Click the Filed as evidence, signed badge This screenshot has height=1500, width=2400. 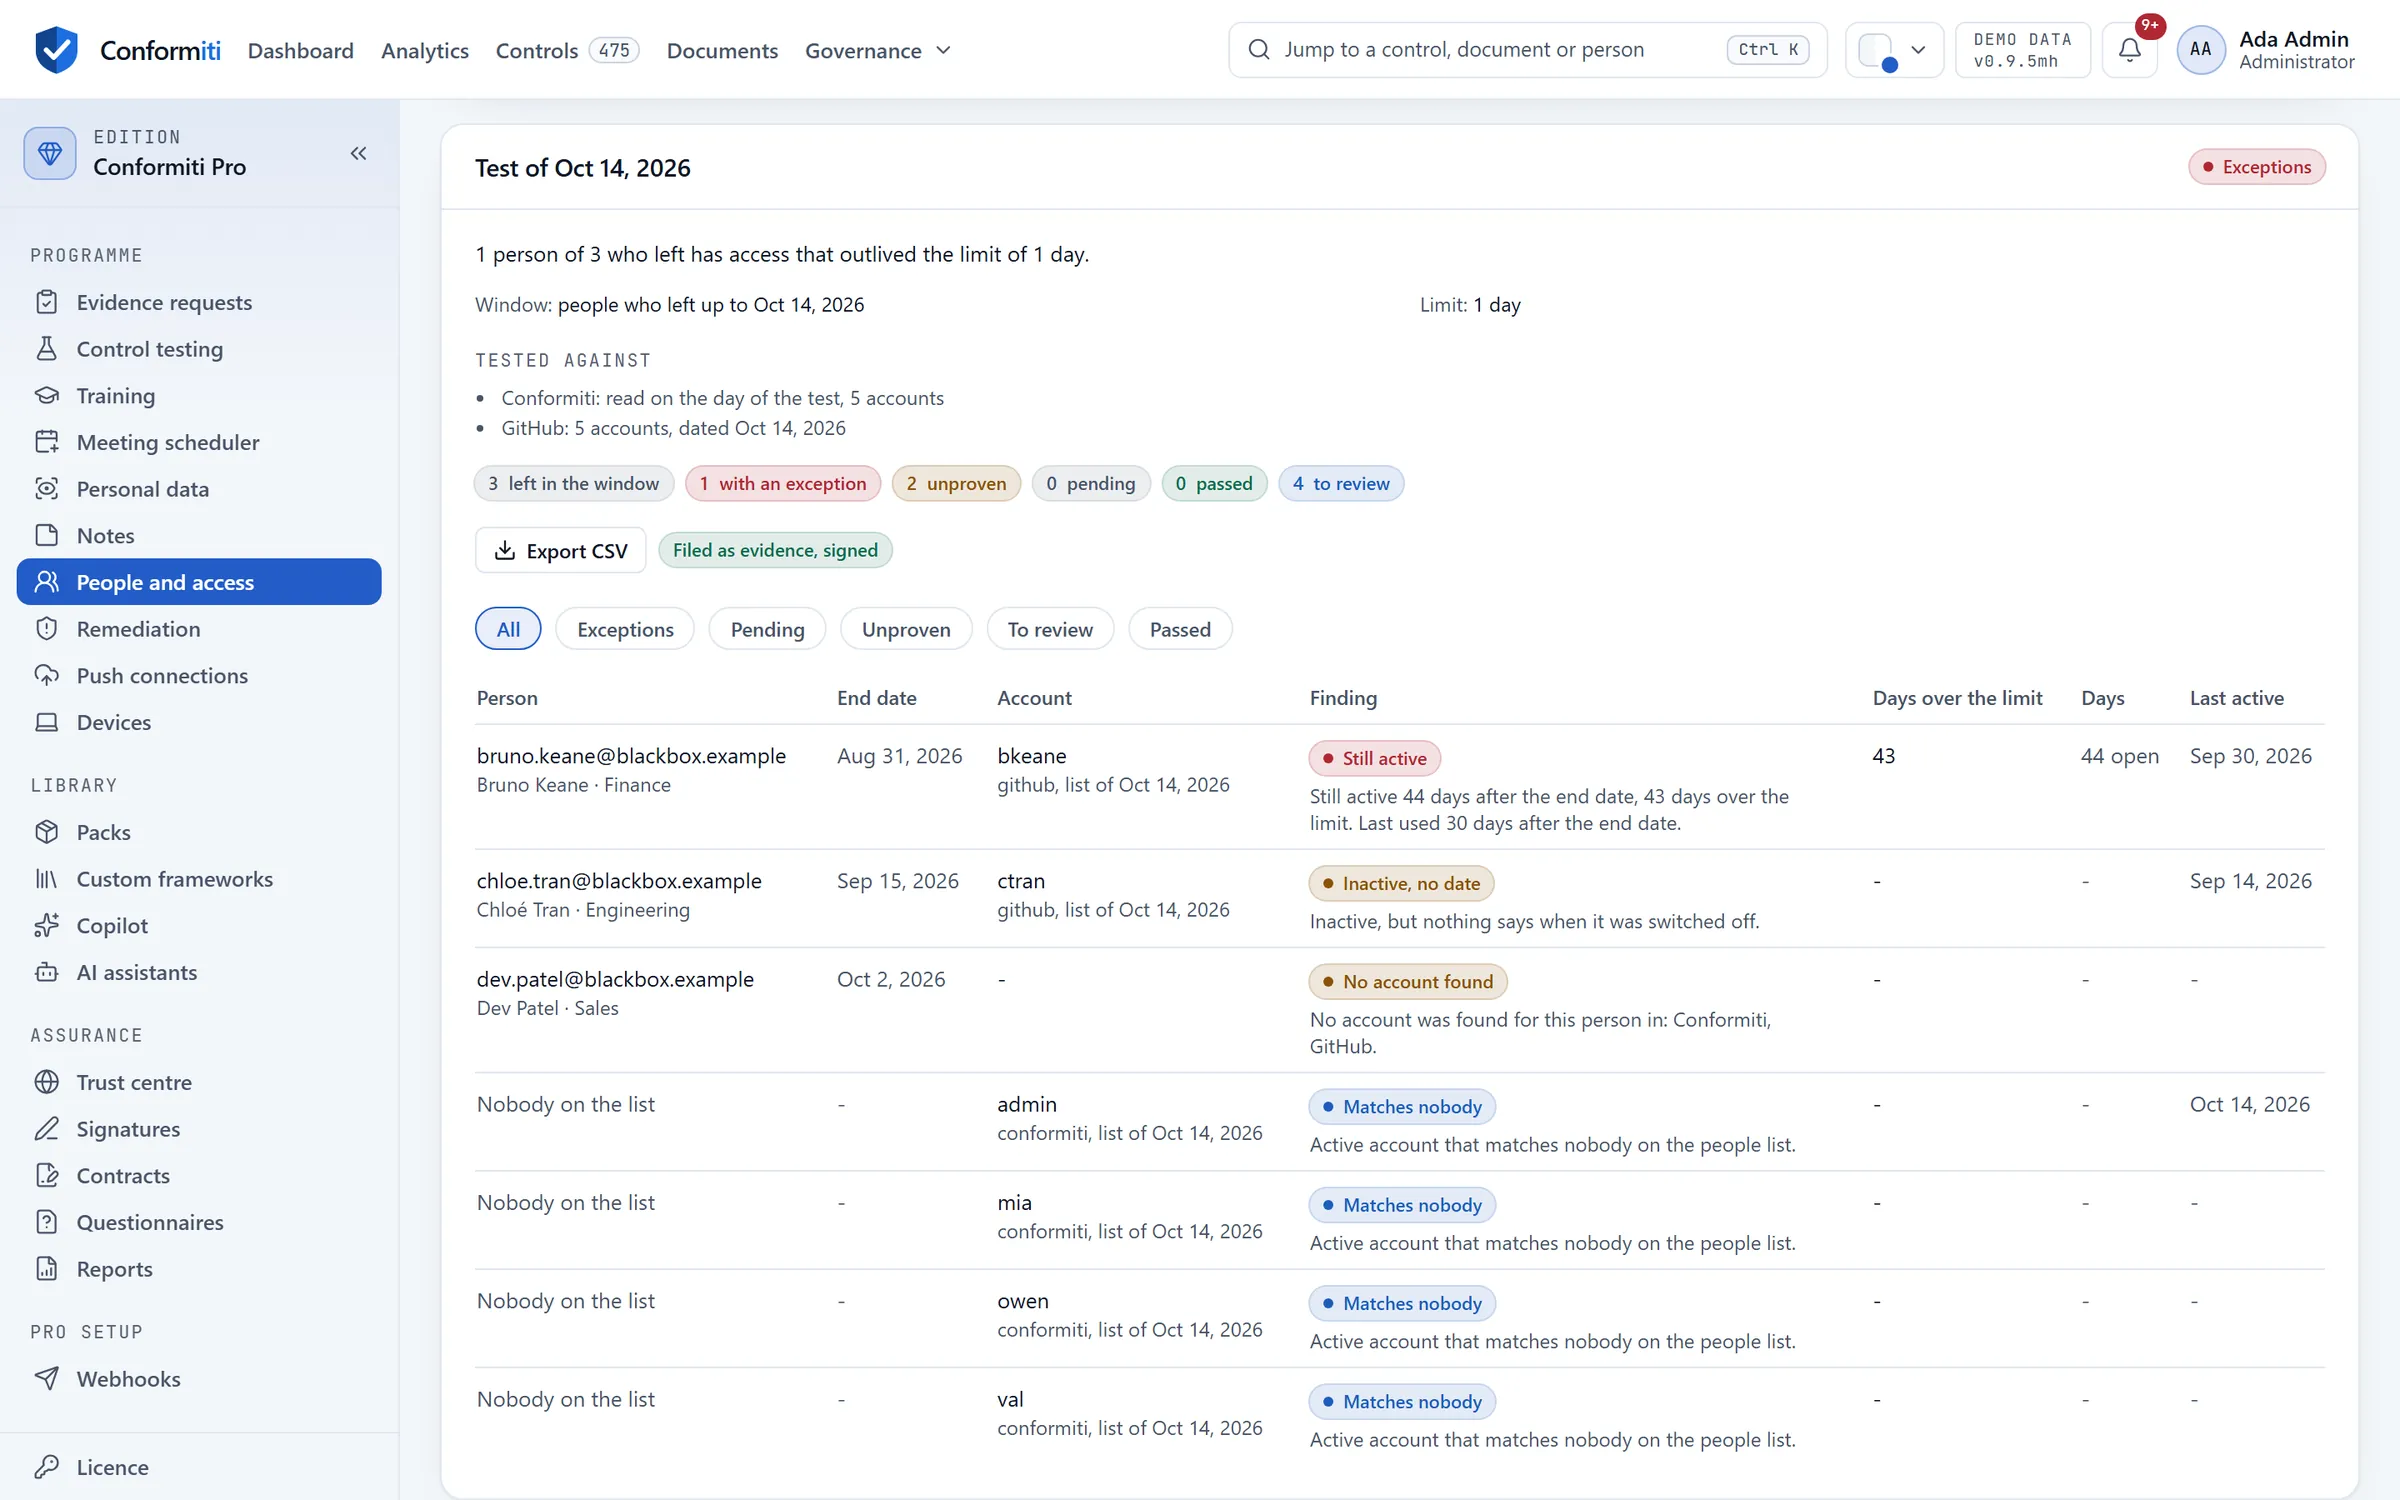point(775,550)
